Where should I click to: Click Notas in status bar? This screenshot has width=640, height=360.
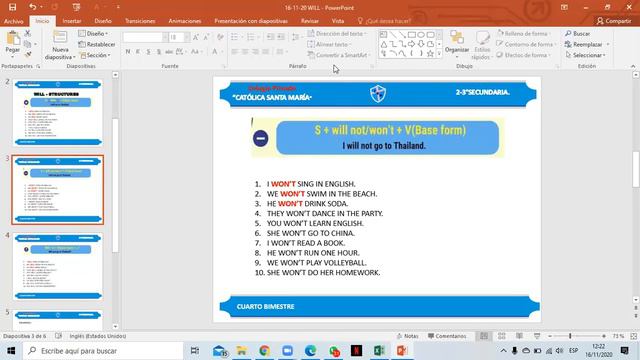[x=407, y=336]
